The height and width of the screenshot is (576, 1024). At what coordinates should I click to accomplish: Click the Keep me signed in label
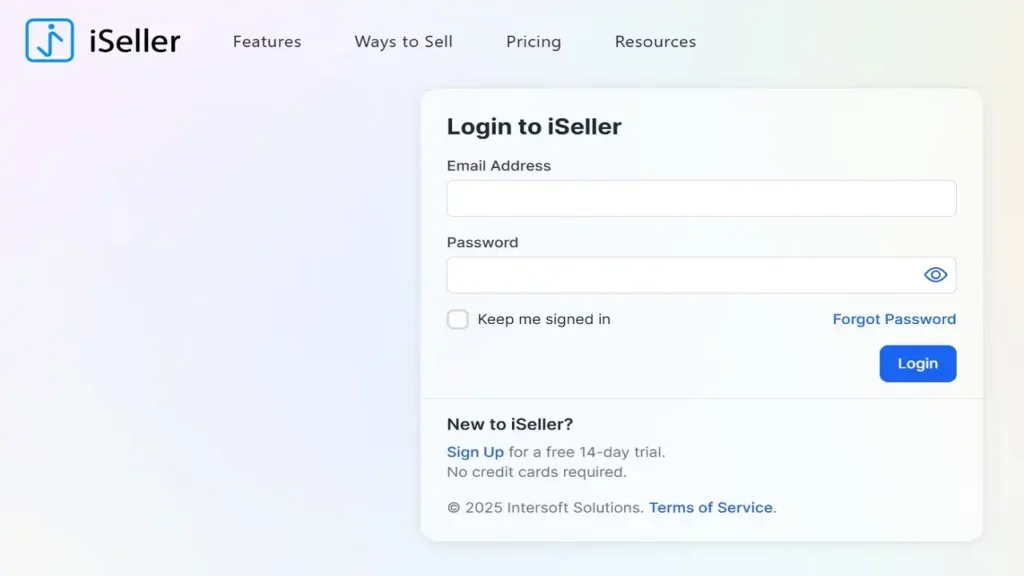tap(544, 320)
